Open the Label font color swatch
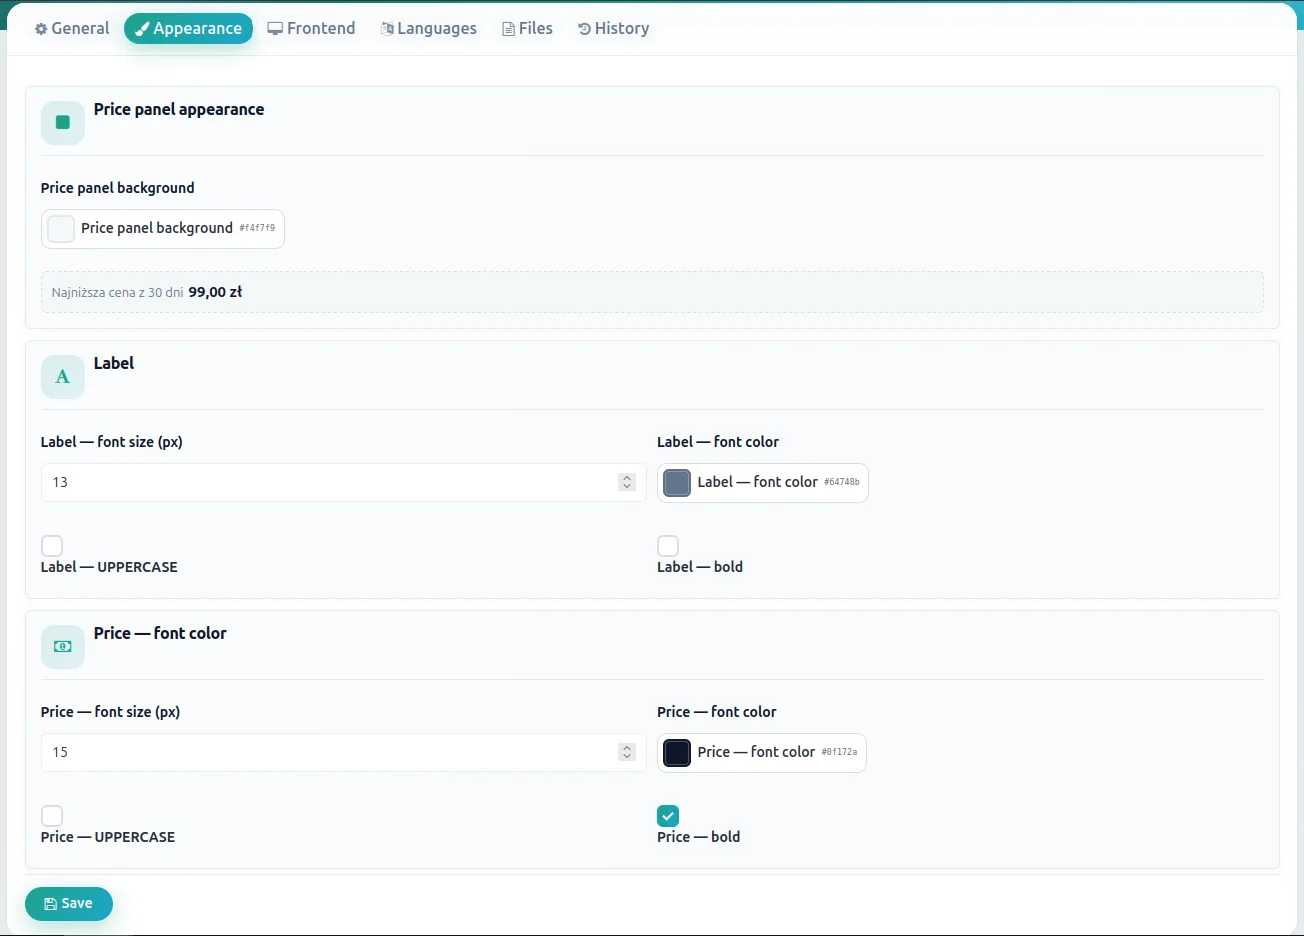Viewport: 1304px width, 936px height. [x=677, y=483]
